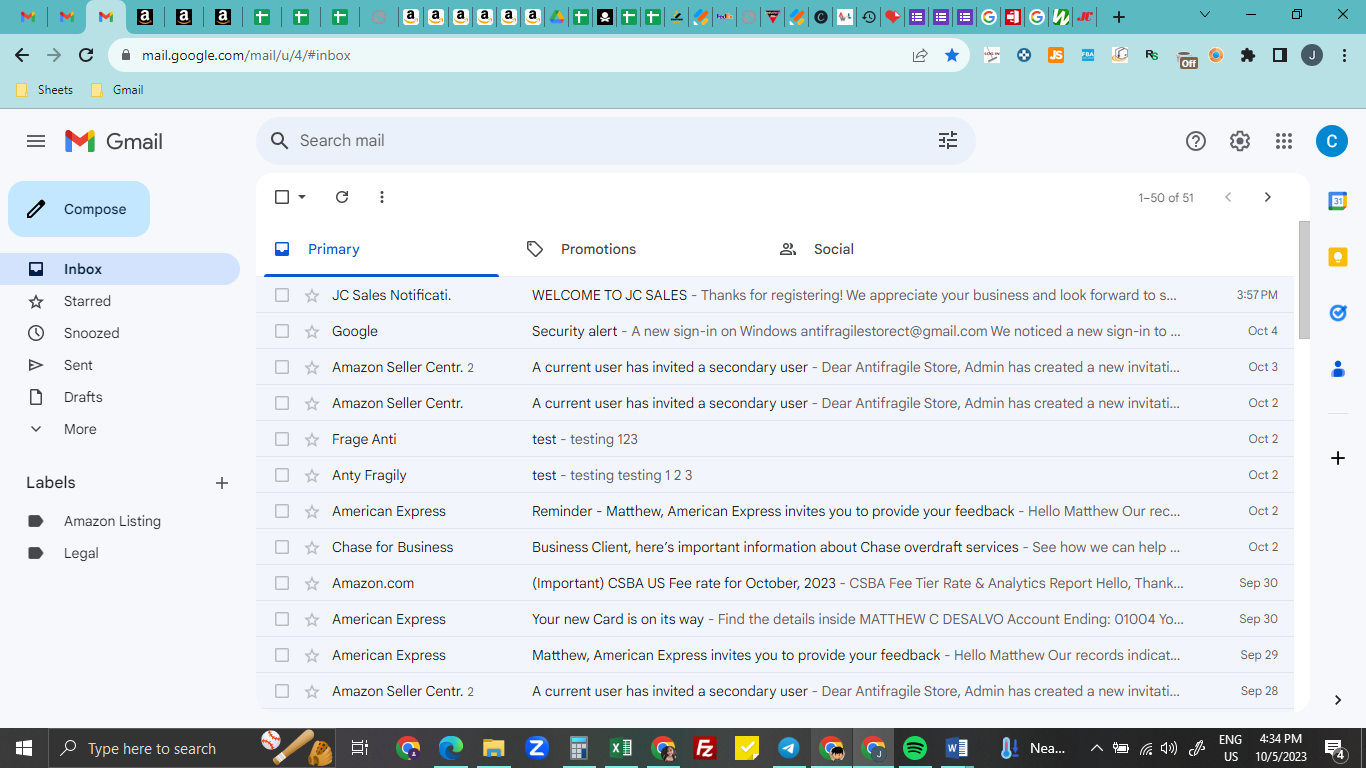1366x768 pixels.
Task: Compose a new email
Action: click(79, 209)
